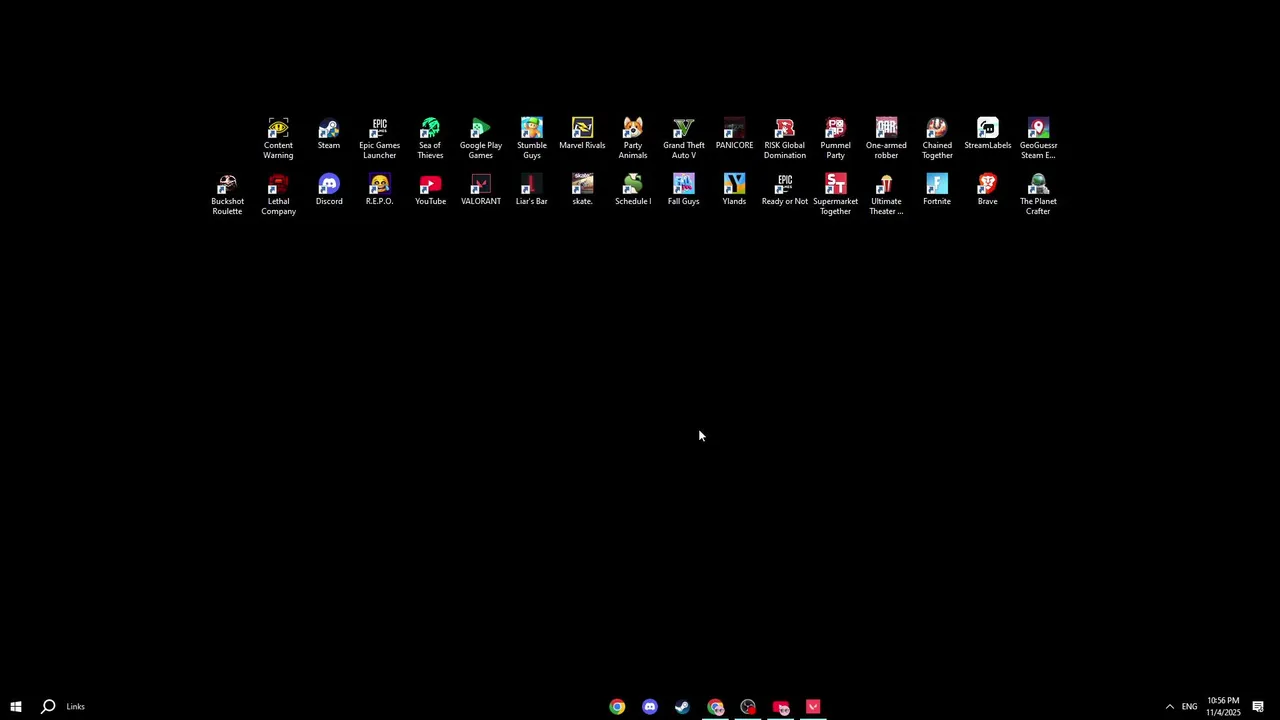
Task: Open the Content Warning desktop shortcut
Action: [x=278, y=138]
